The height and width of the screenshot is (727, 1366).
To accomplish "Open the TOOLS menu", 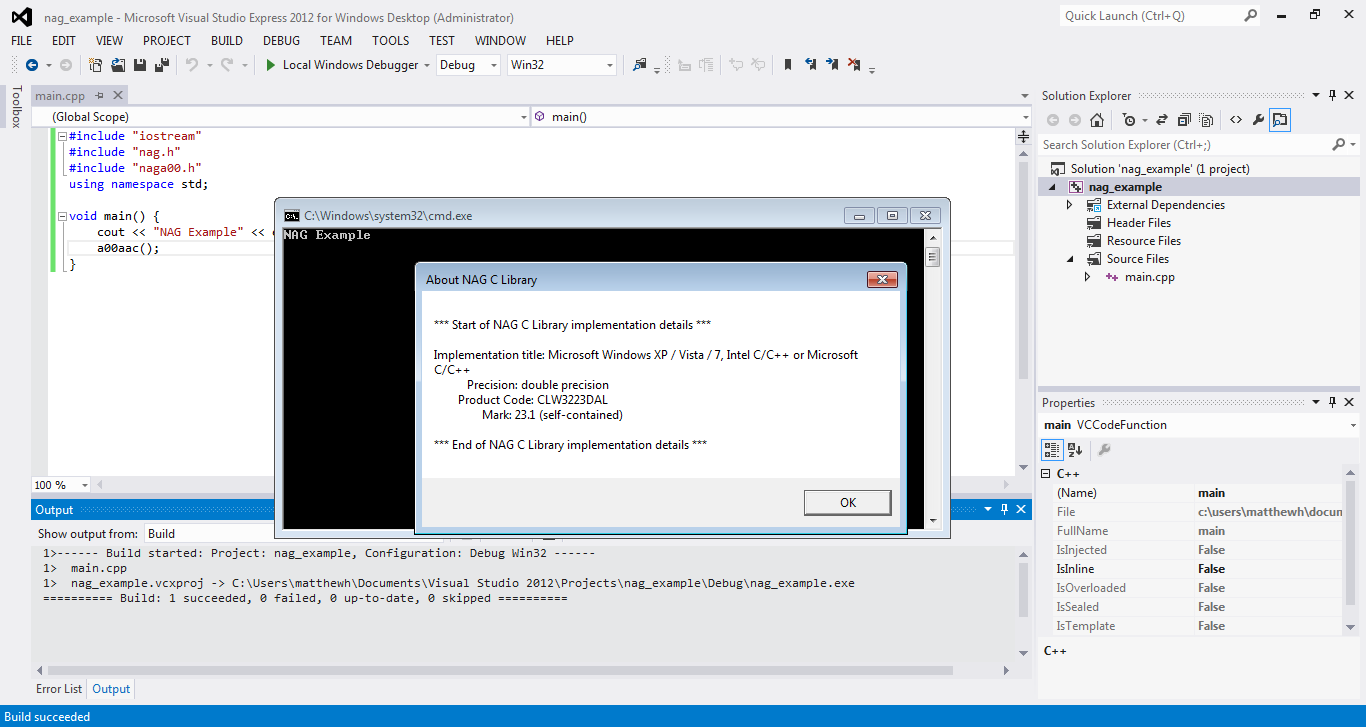I will point(390,41).
